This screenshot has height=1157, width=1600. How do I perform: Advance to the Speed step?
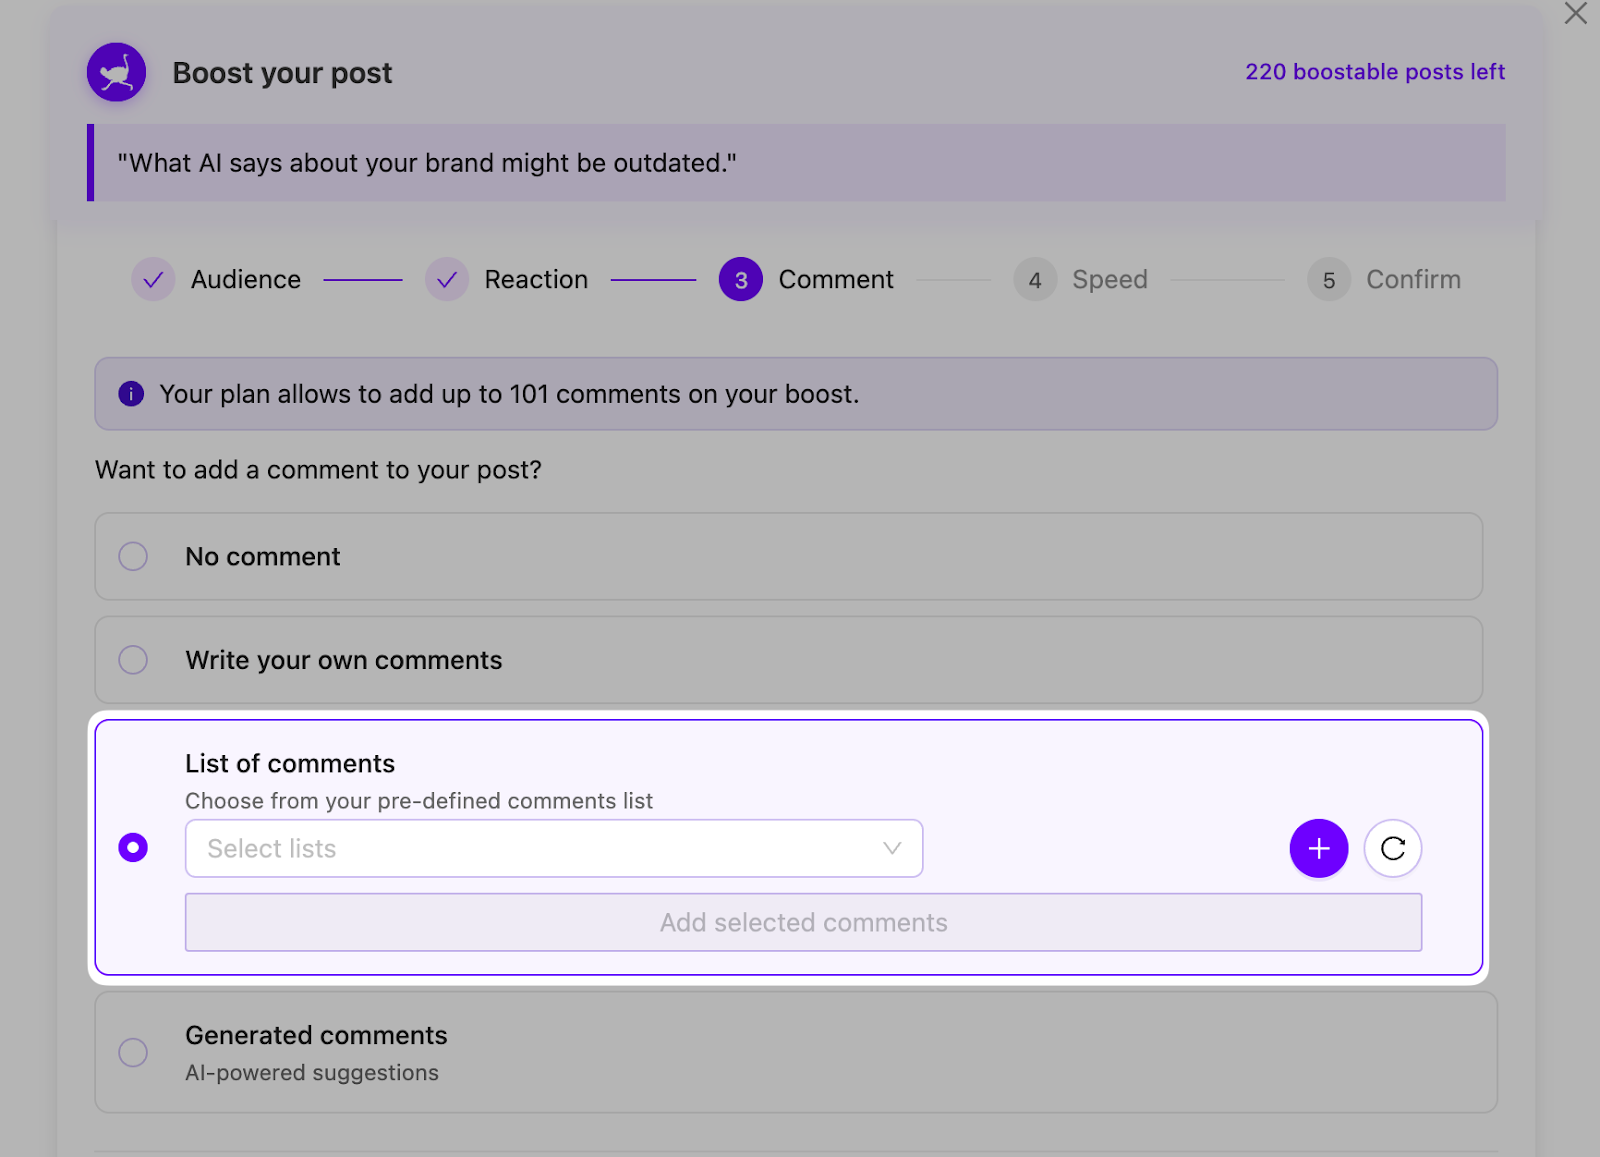[1035, 279]
